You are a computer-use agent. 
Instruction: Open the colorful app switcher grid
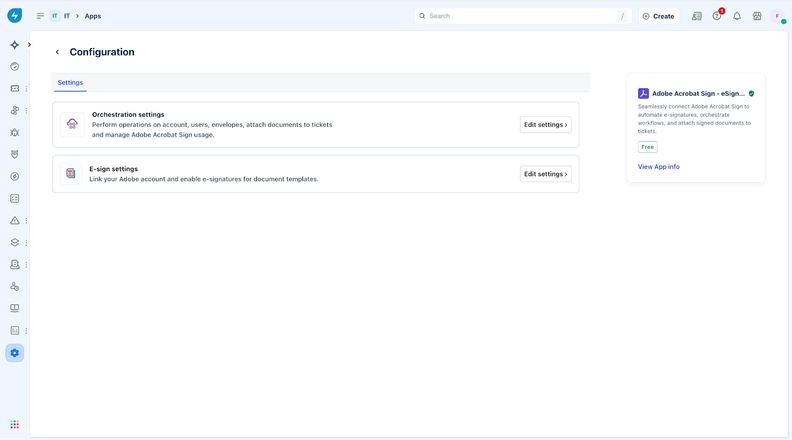pos(15,424)
